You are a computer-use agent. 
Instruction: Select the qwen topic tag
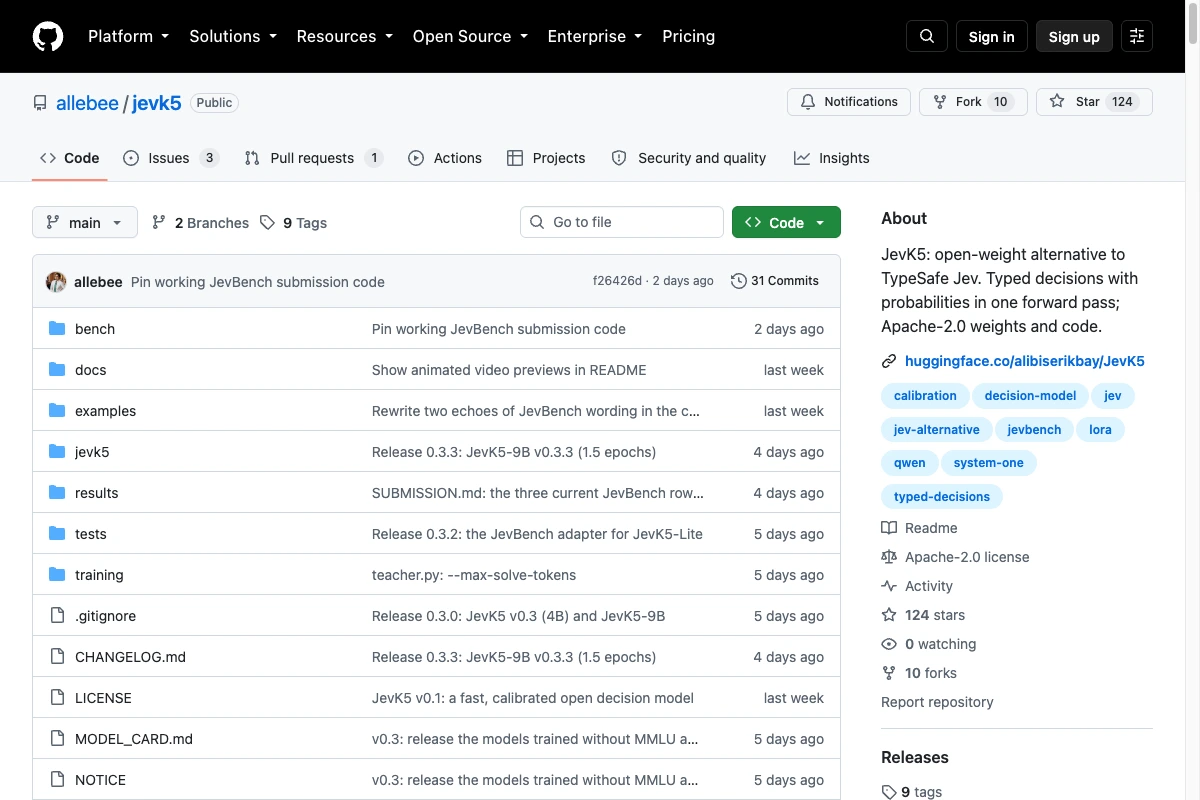(910, 463)
